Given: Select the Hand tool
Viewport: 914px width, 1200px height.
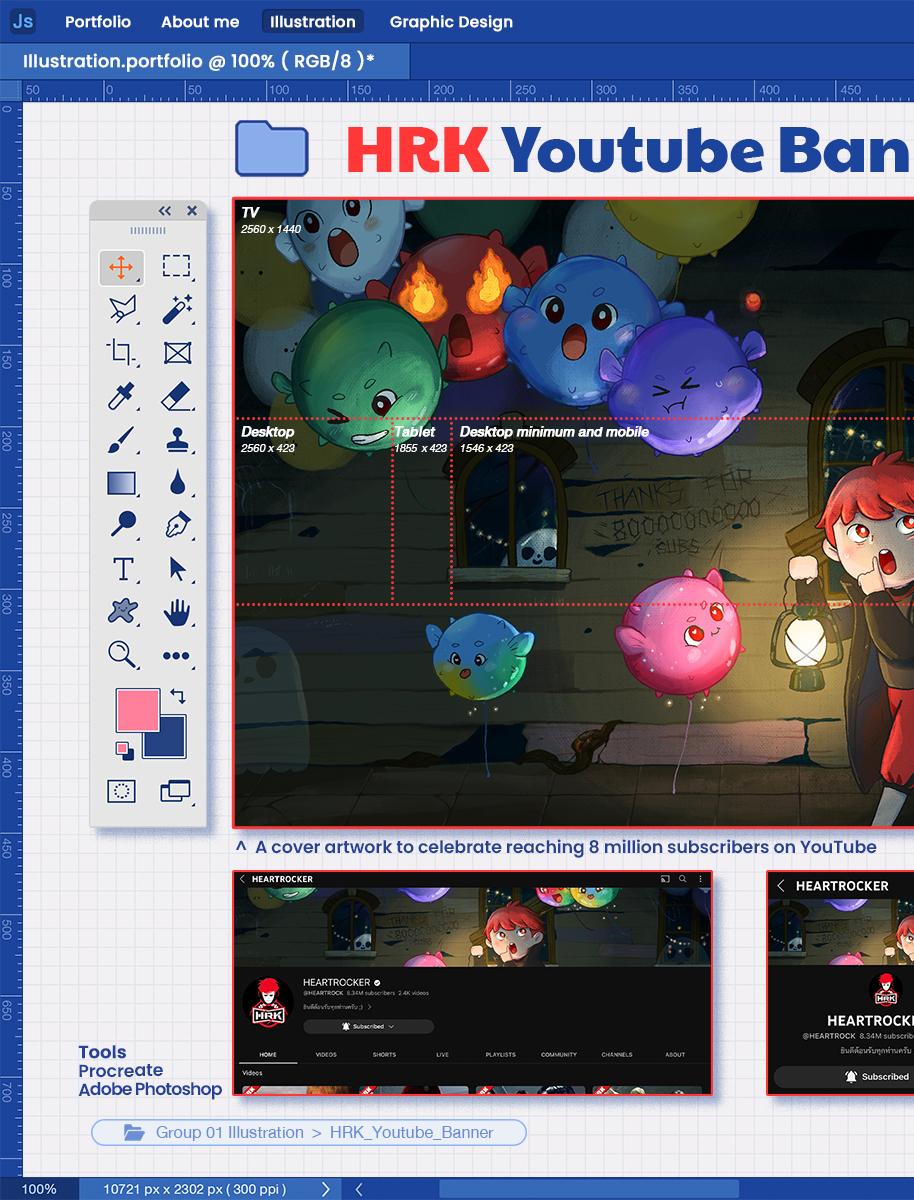Looking at the screenshot, I should [177, 611].
